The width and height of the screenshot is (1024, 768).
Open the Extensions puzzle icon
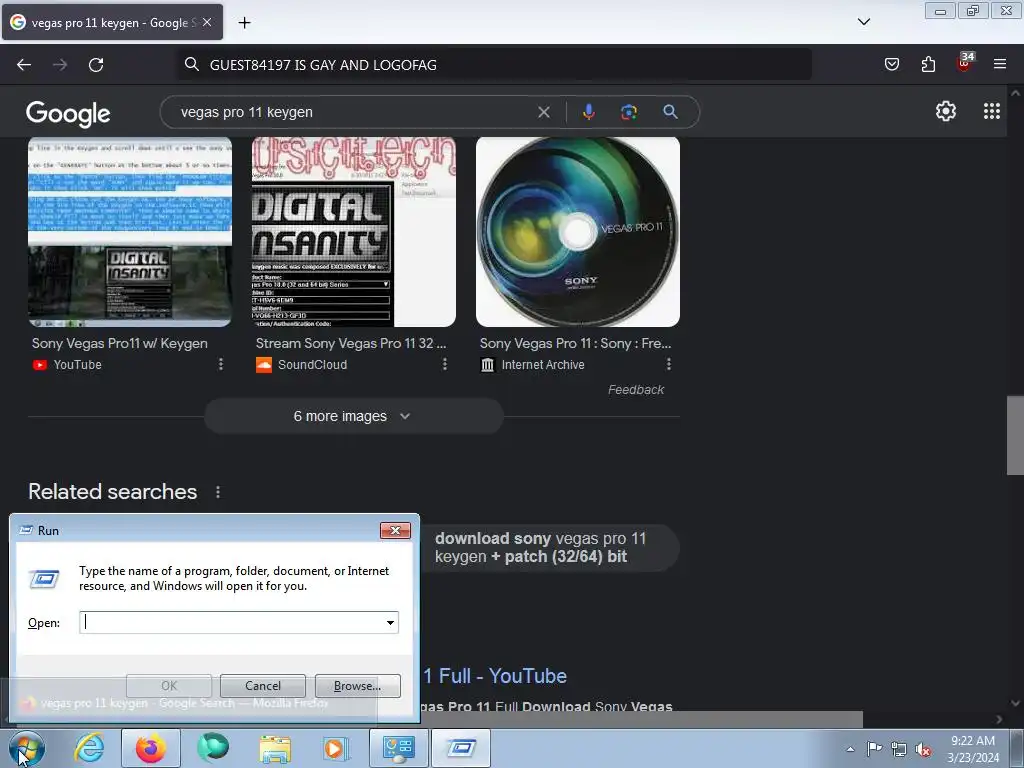[928, 64]
